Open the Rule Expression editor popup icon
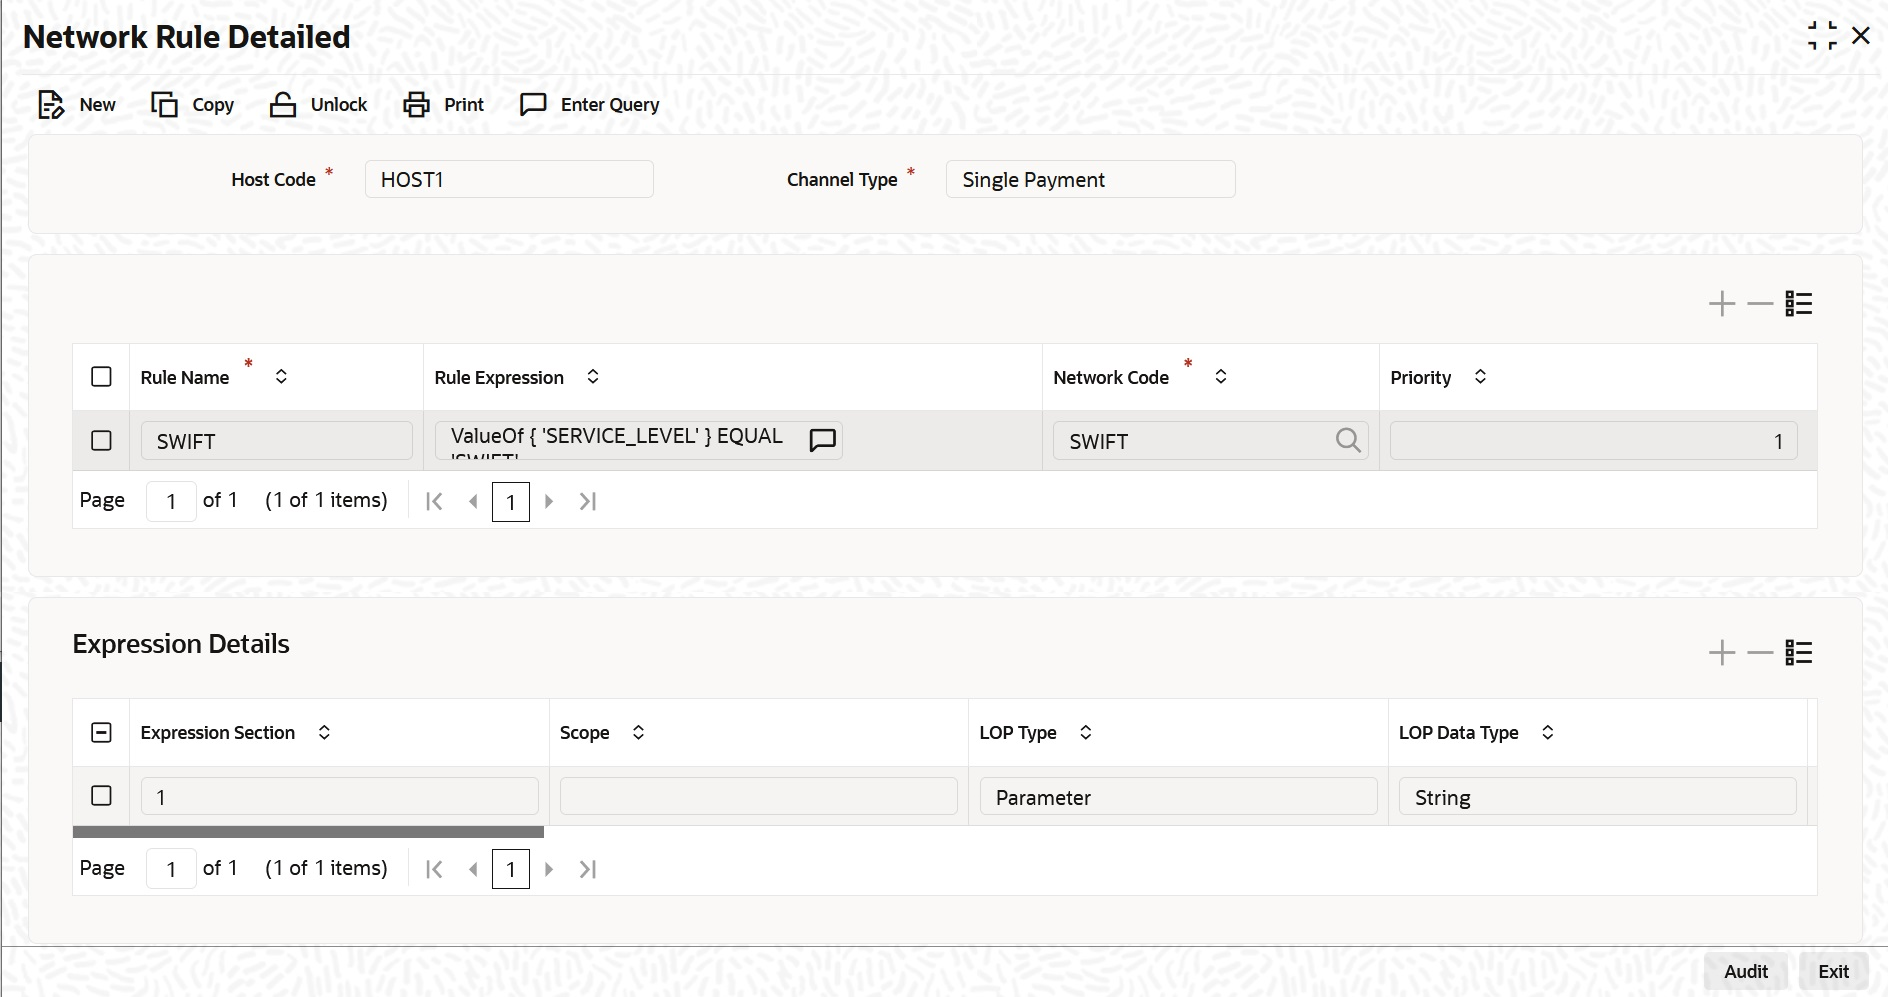 [x=823, y=440]
